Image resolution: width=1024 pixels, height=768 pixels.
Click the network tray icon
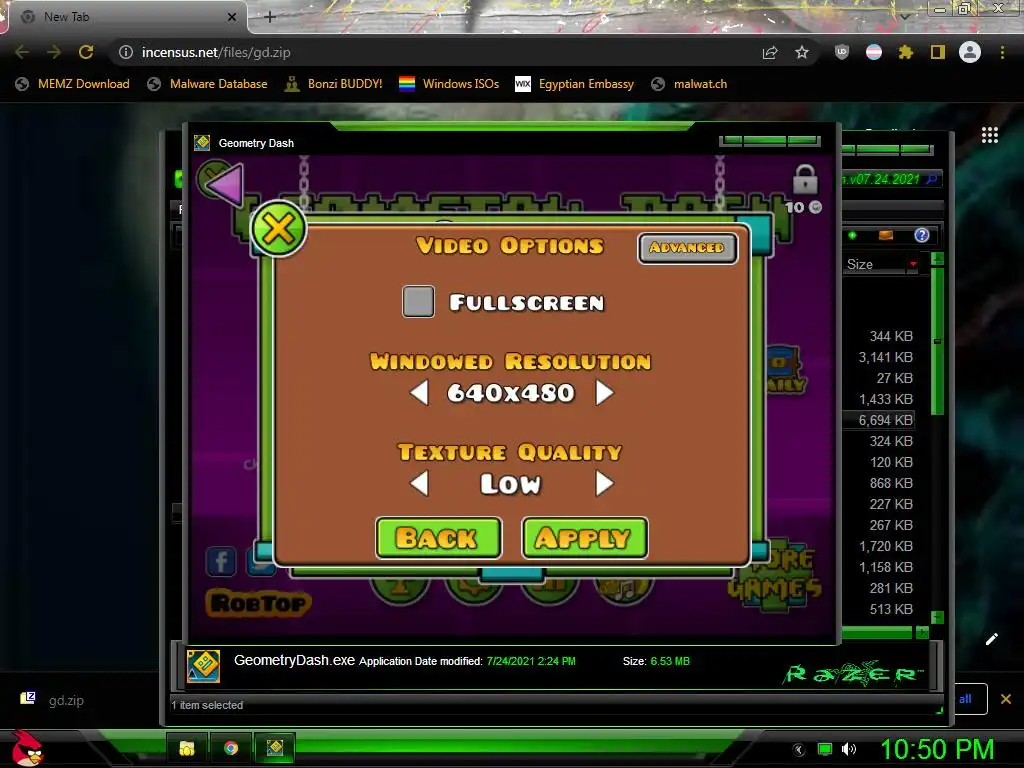click(x=825, y=749)
